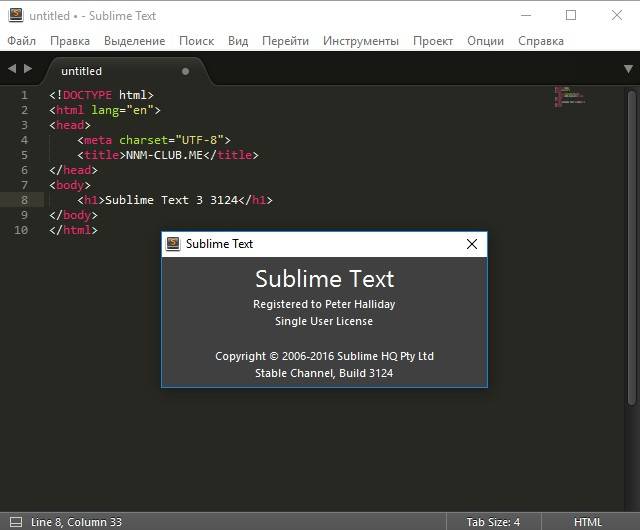Click the editor vertical scrollbar
640x530 pixels.
632,247
